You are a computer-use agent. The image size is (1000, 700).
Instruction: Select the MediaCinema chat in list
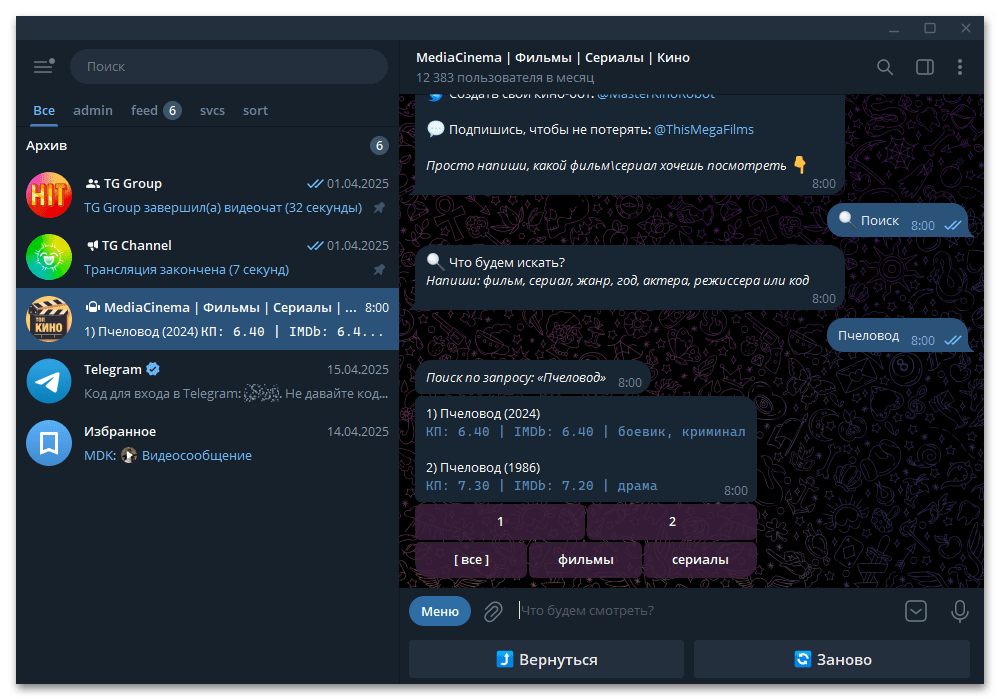tap(207, 319)
